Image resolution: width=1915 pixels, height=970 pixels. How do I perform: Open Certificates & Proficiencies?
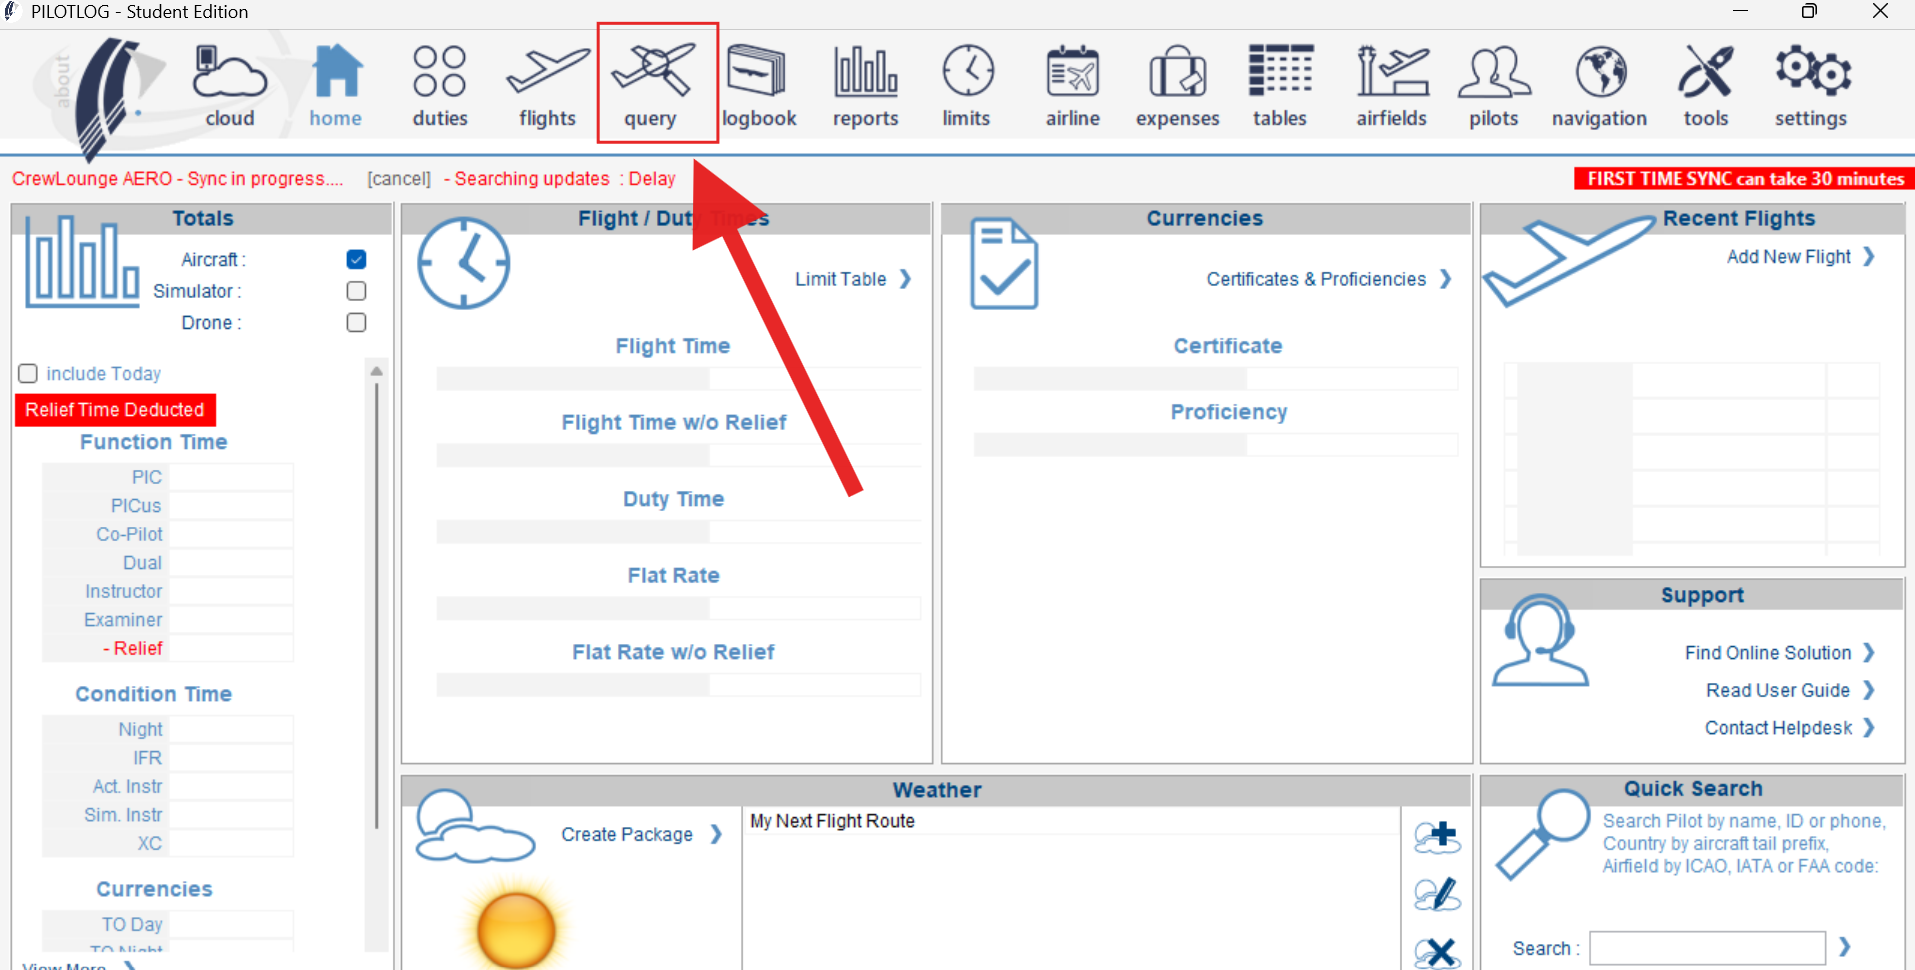pos(1329,279)
